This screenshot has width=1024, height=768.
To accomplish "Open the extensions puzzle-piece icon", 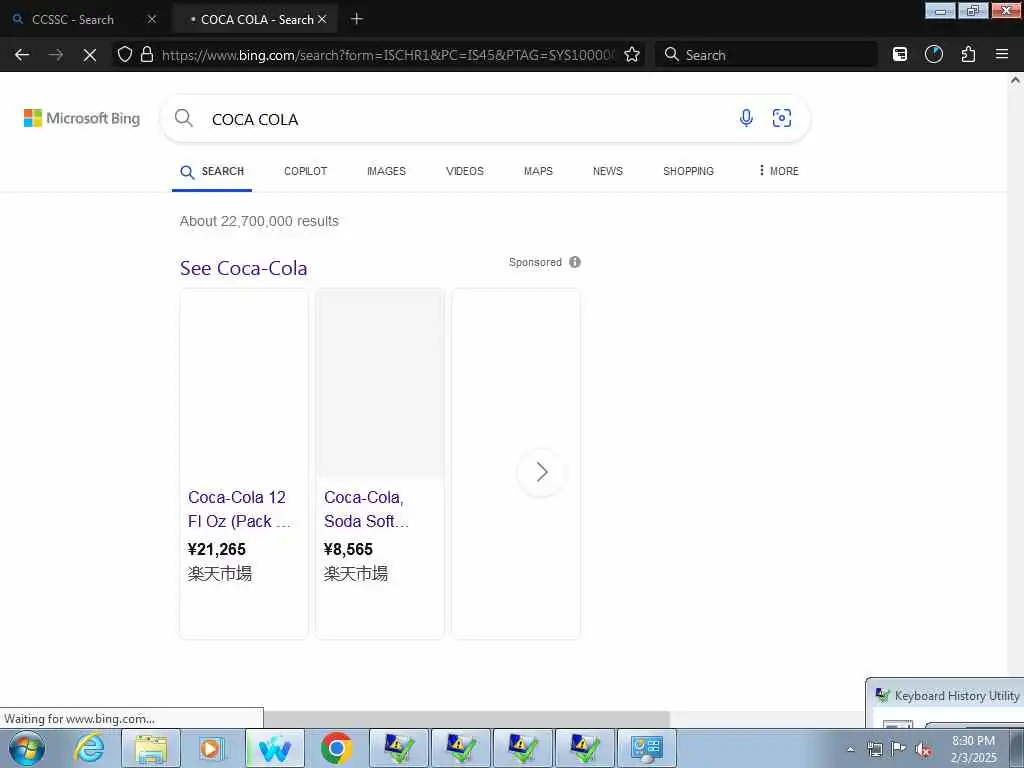I will point(968,55).
